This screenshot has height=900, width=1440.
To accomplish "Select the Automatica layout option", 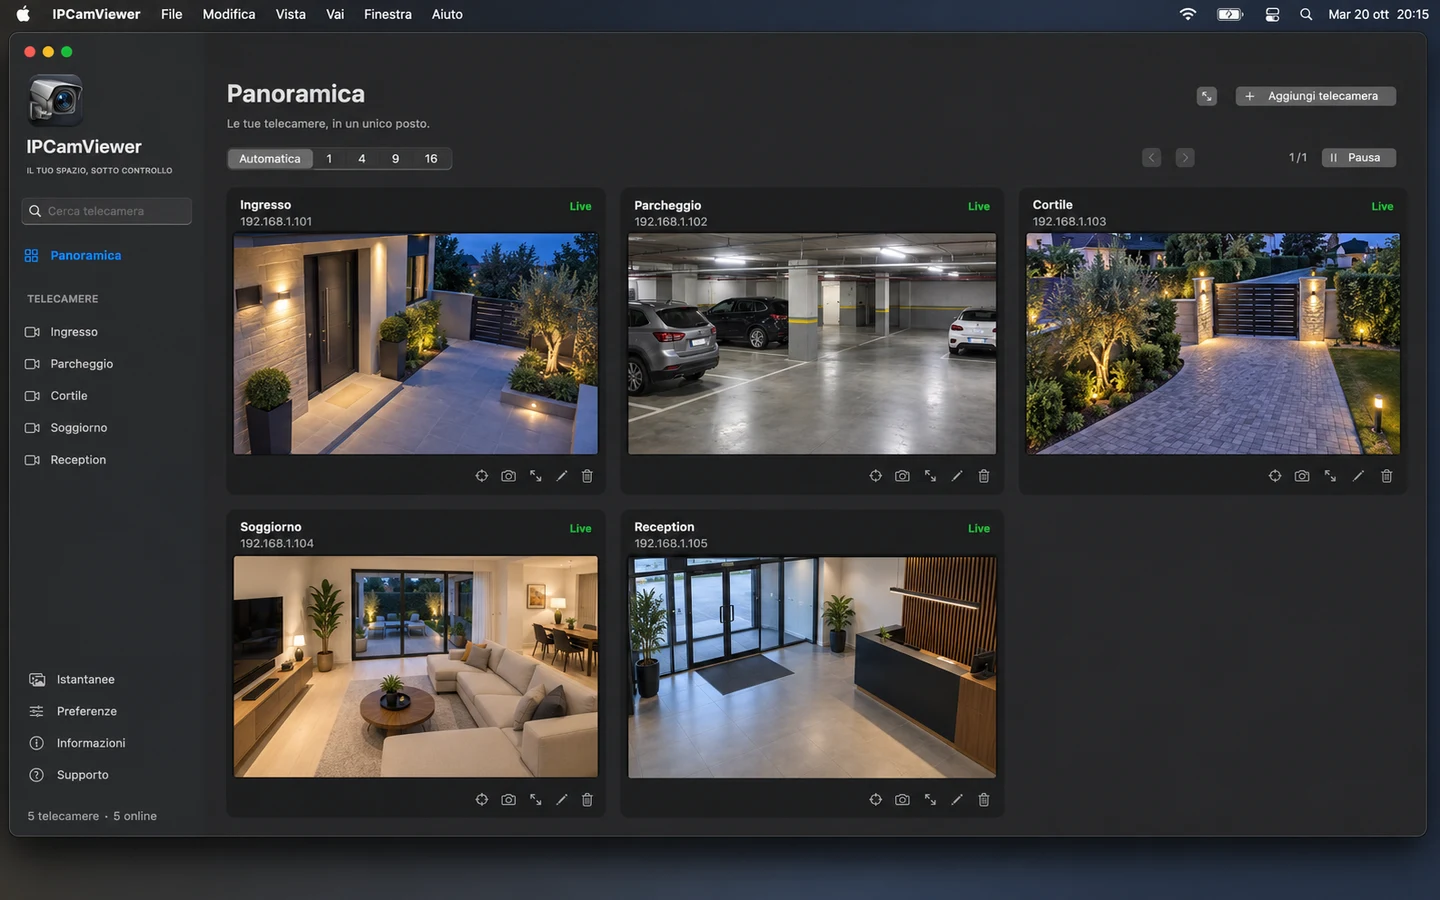I will [270, 158].
